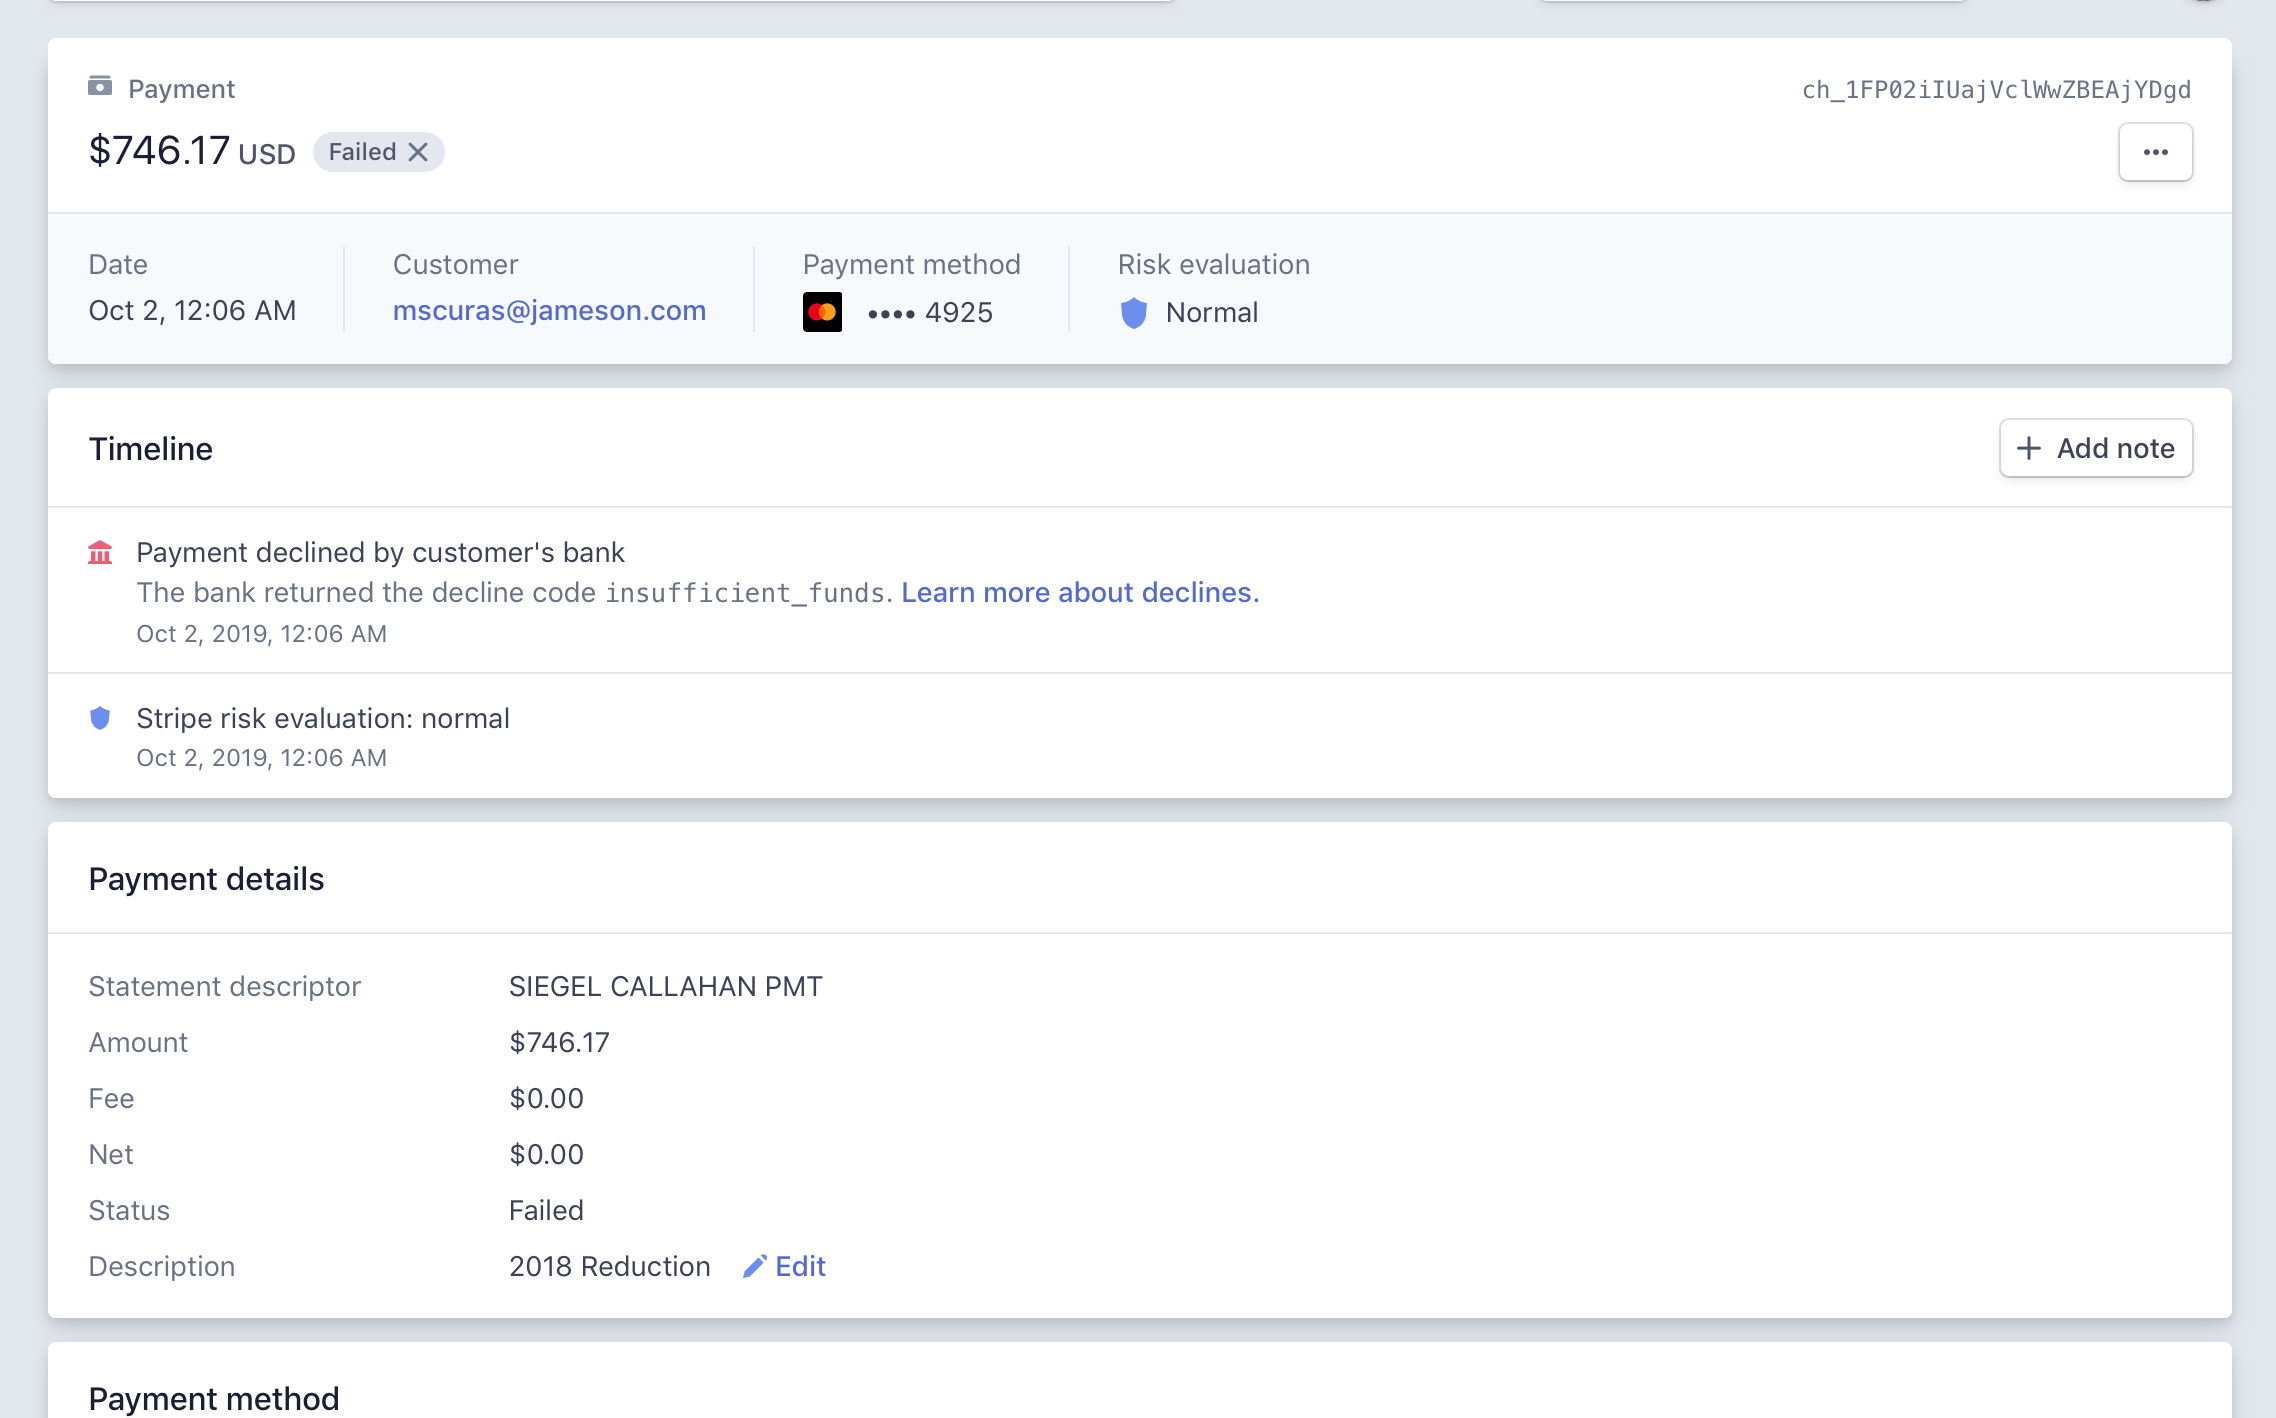Click the blue Risk evaluation shield icon
The width and height of the screenshot is (2276, 1418).
[1133, 313]
